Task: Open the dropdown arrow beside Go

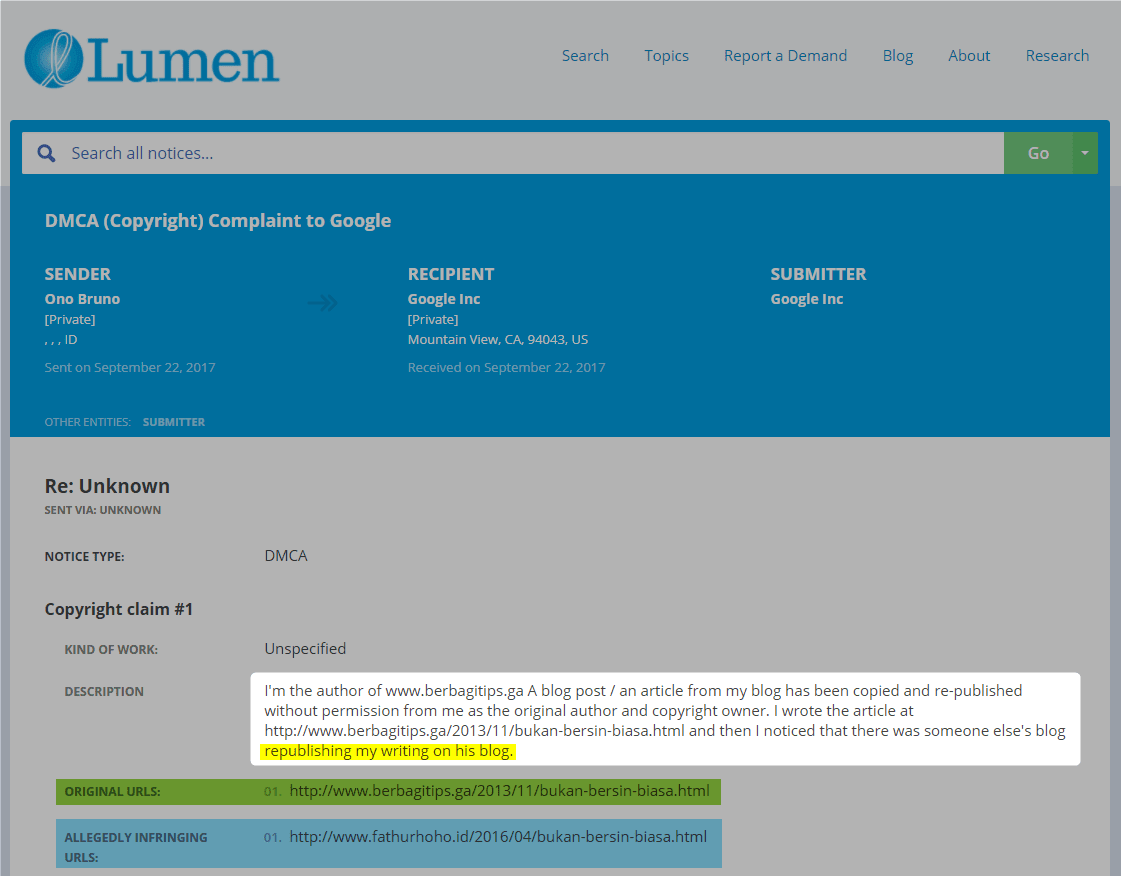Action: (x=1085, y=153)
